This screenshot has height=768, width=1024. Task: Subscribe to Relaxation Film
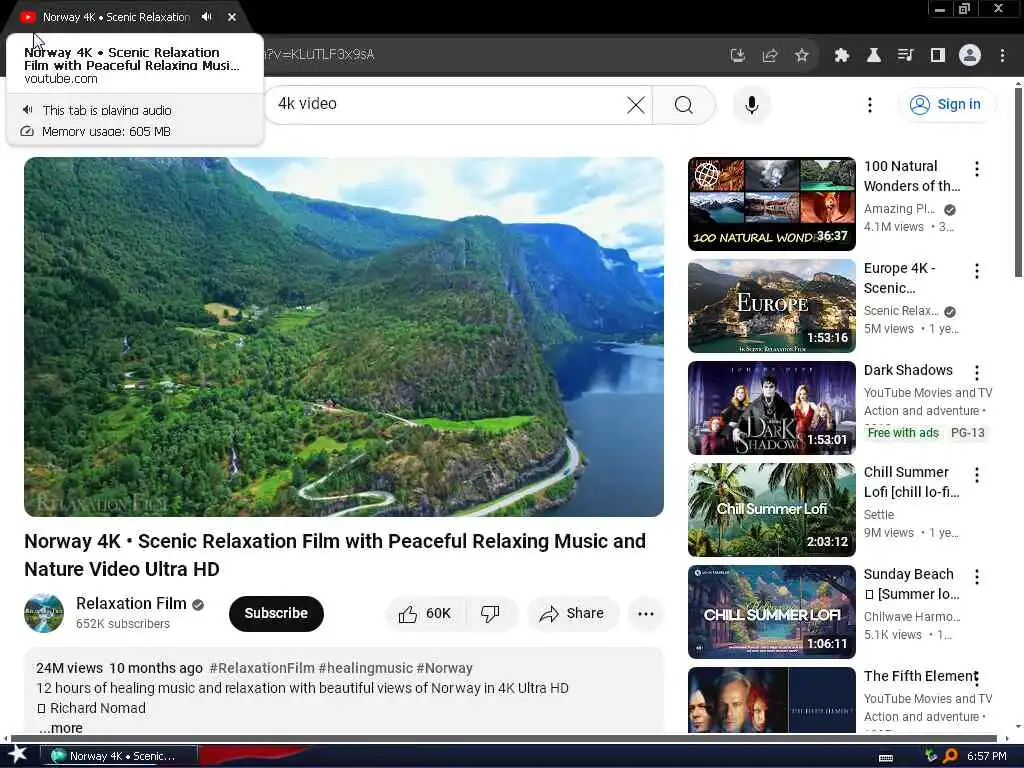(x=276, y=613)
